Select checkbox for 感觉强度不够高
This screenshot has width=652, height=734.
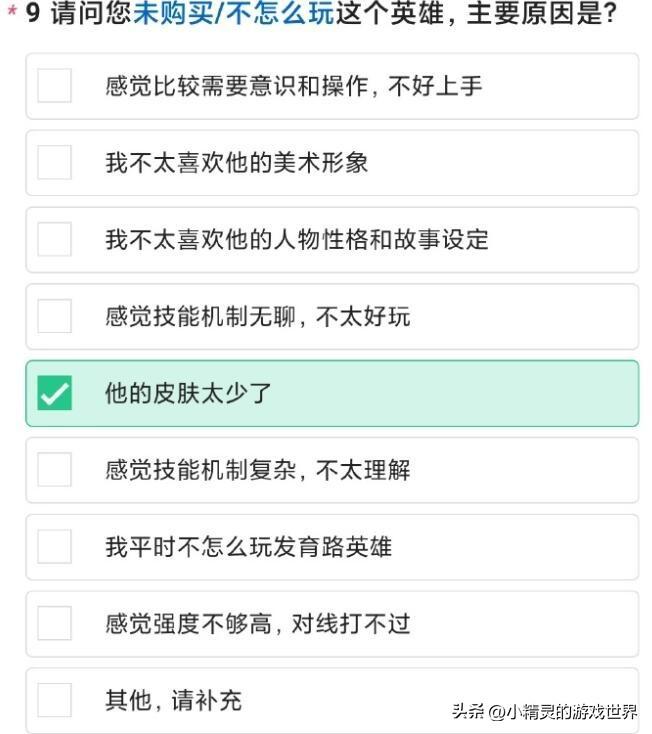54,623
